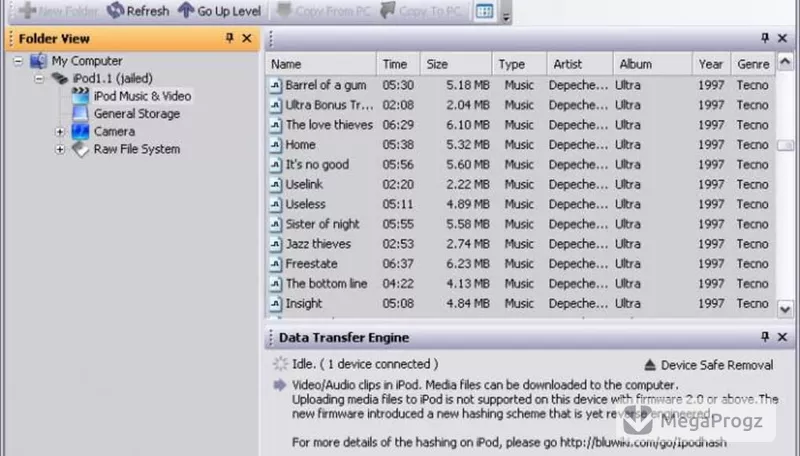Click the idle status spinner icon
Screen dimensions: 800x456
pos(280,364)
